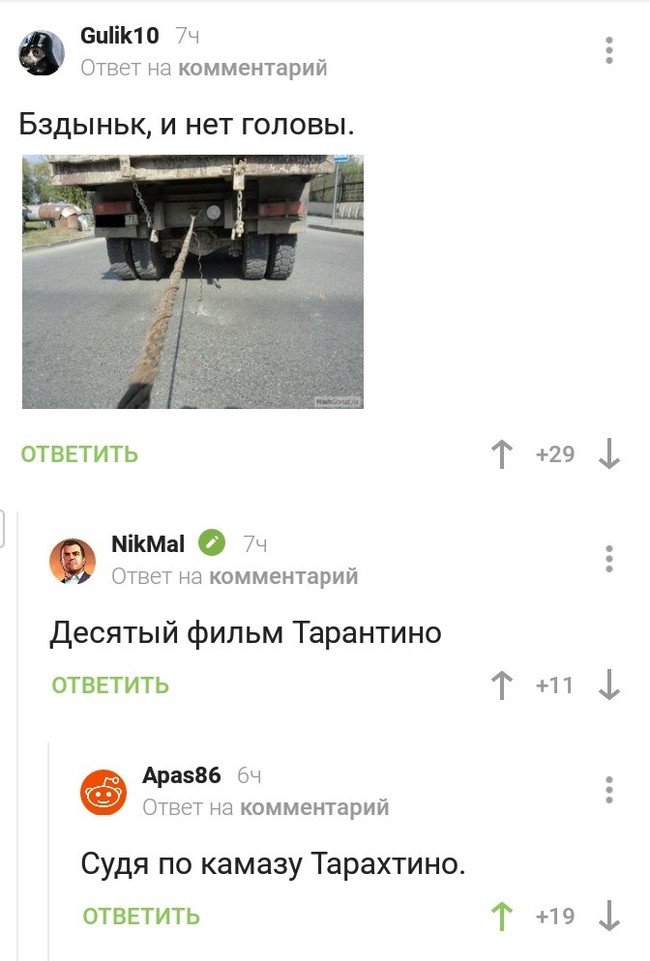Go to parent comment of Gulik10's reply
The width and height of the screenshot is (650, 961).
[252, 67]
